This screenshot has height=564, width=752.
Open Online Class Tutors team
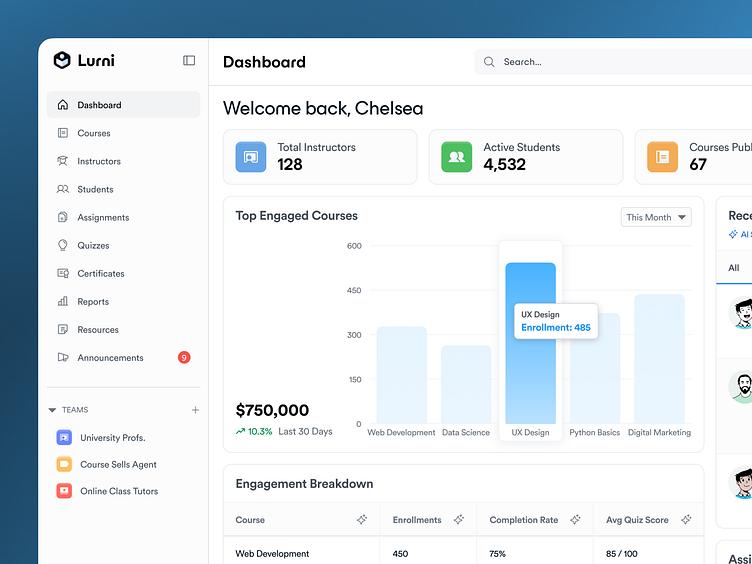click(x=123, y=491)
